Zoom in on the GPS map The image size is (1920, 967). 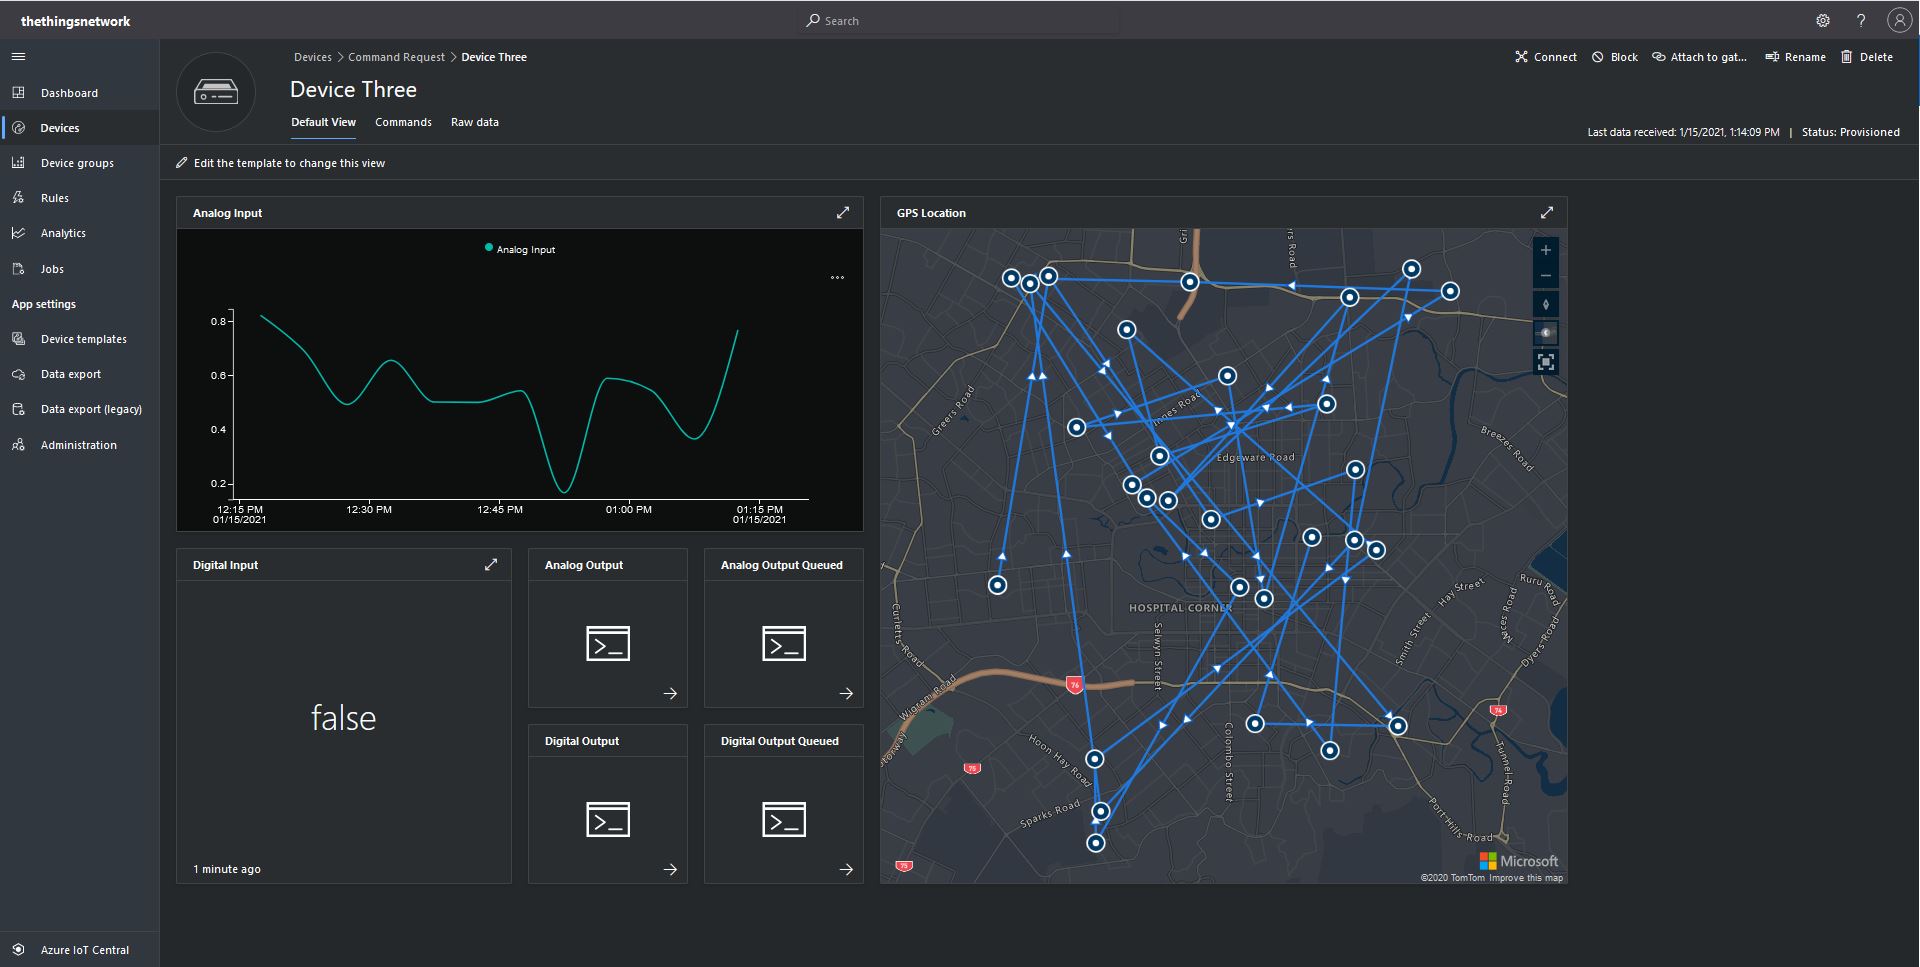click(x=1545, y=250)
